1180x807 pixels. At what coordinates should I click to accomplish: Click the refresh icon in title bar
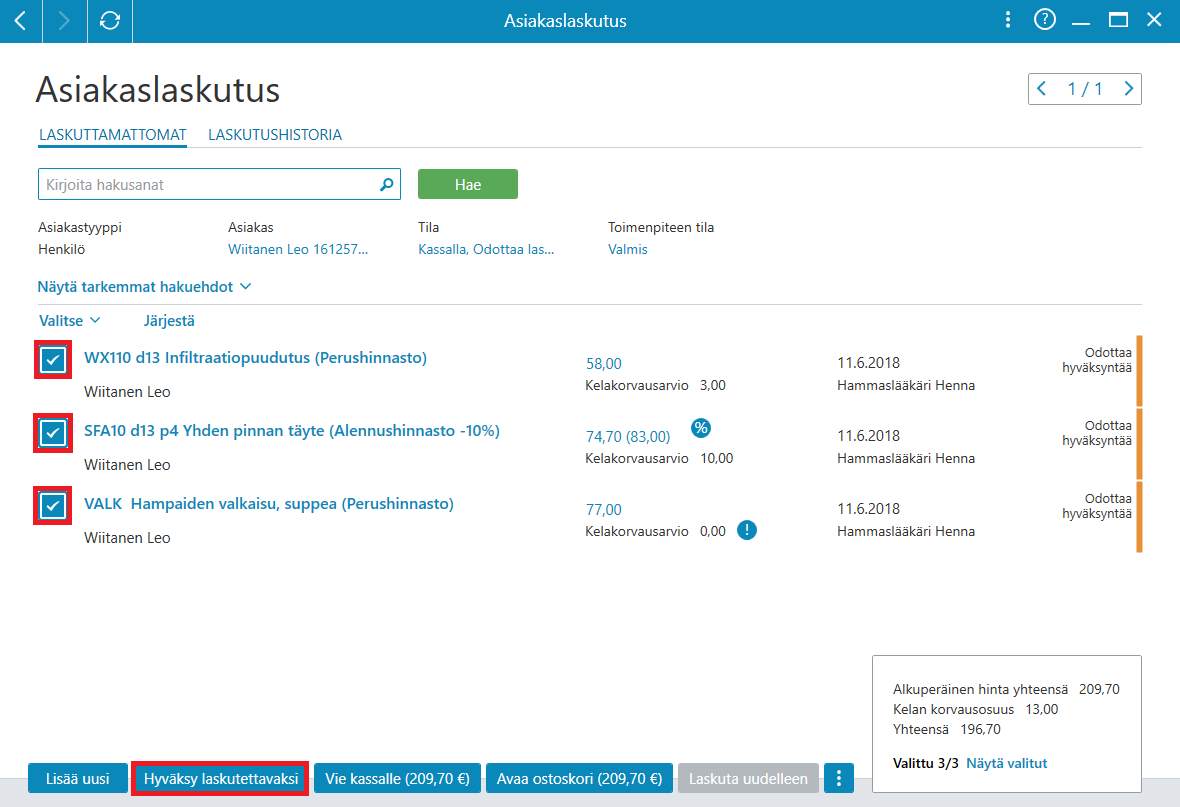[x=110, y=20]
